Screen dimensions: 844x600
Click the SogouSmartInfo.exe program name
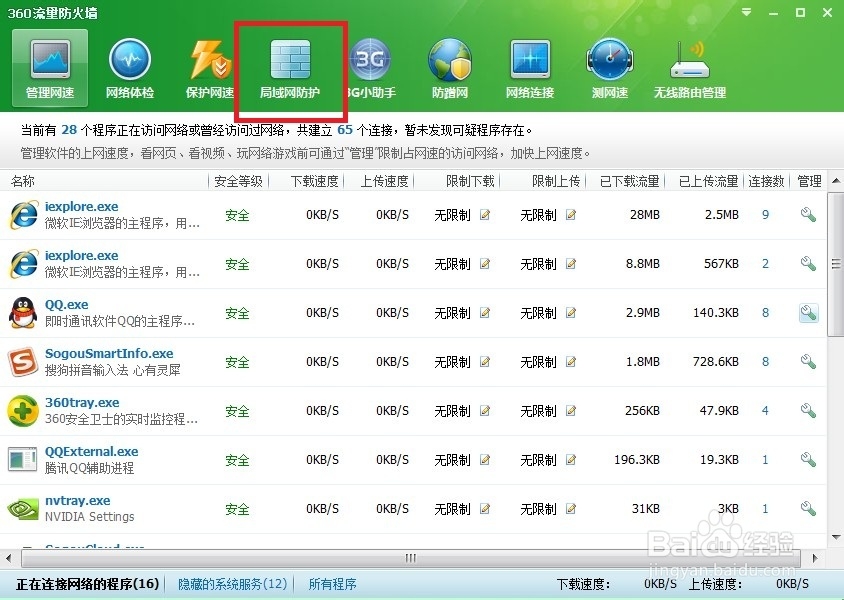[109, 354]
